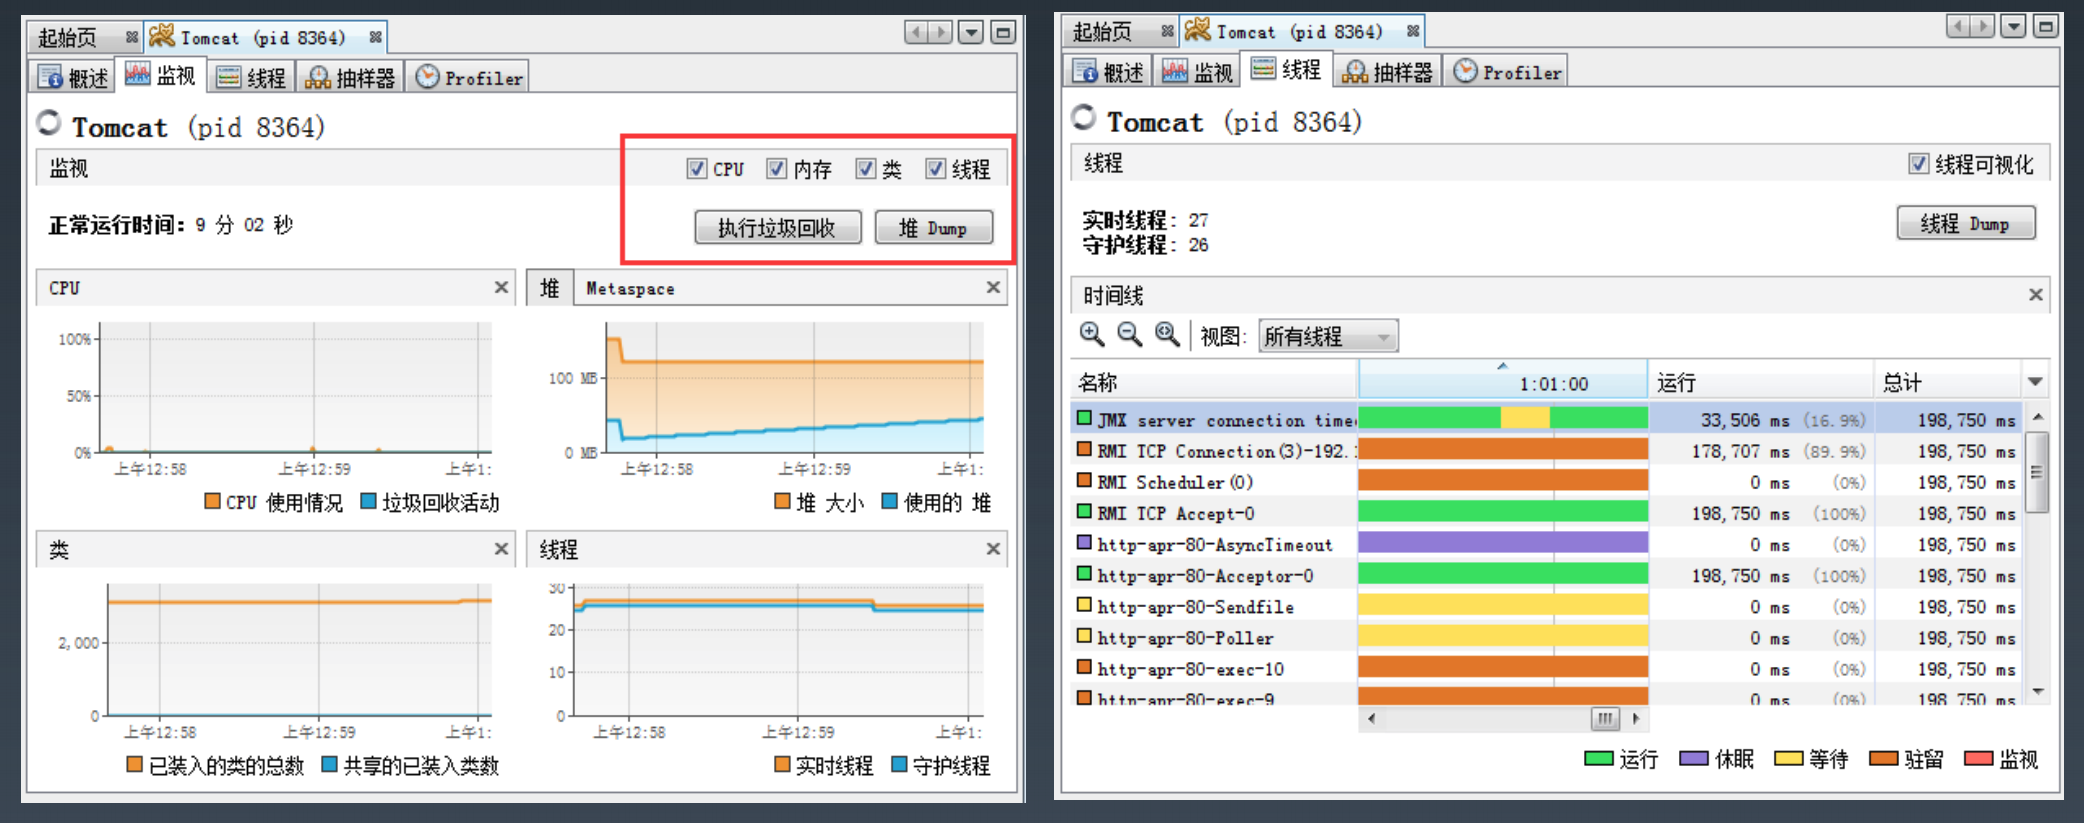Click timeline scrollbar right arrow

click(x=1636, y=718)
